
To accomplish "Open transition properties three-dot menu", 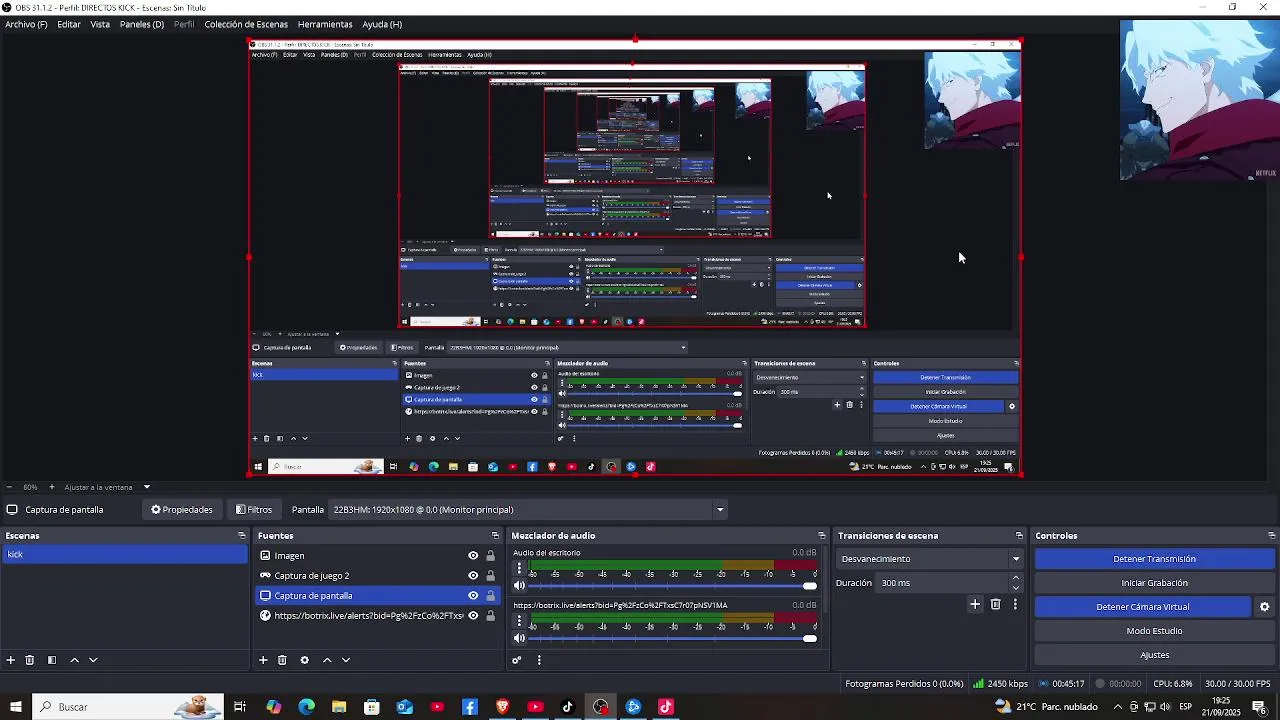I will [1015, 604].
